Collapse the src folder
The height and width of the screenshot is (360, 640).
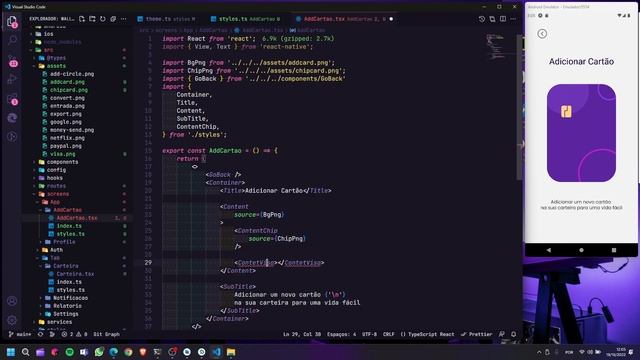point(48,50)
